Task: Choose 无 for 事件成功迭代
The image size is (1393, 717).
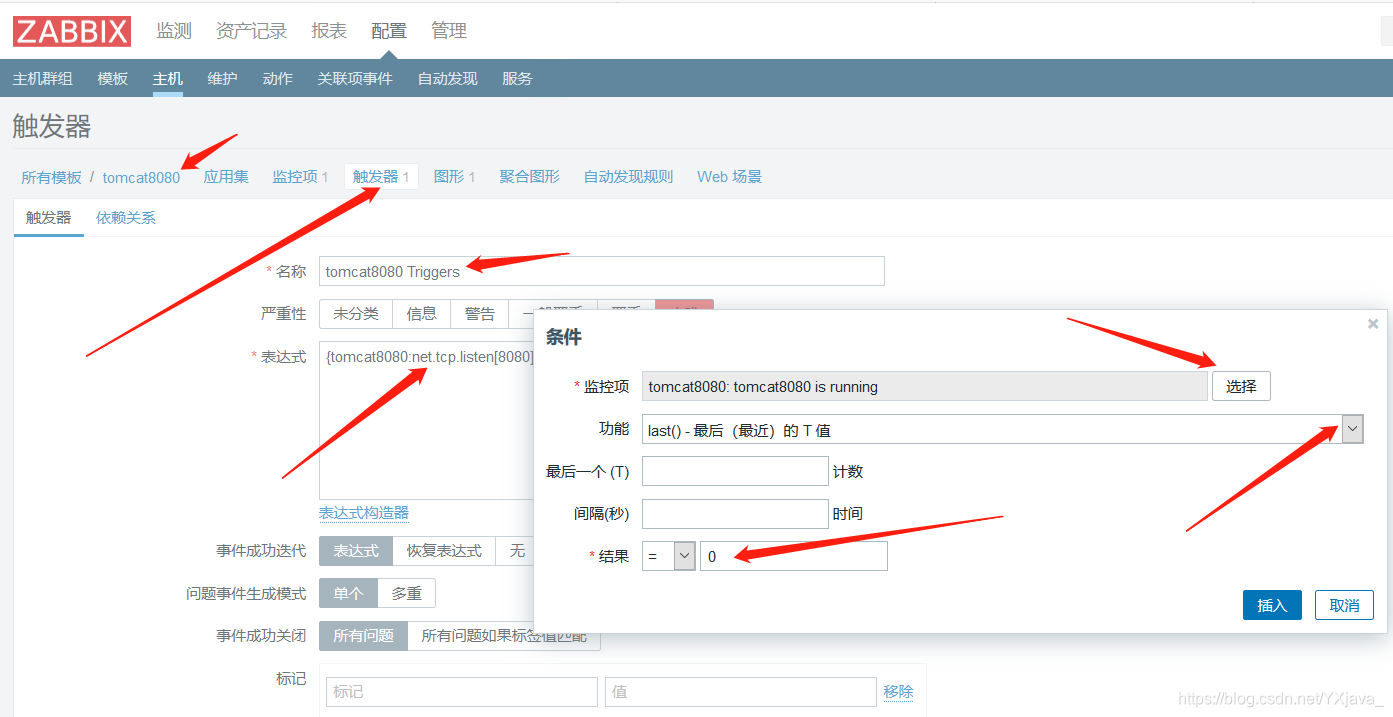Action: point(516,551)
